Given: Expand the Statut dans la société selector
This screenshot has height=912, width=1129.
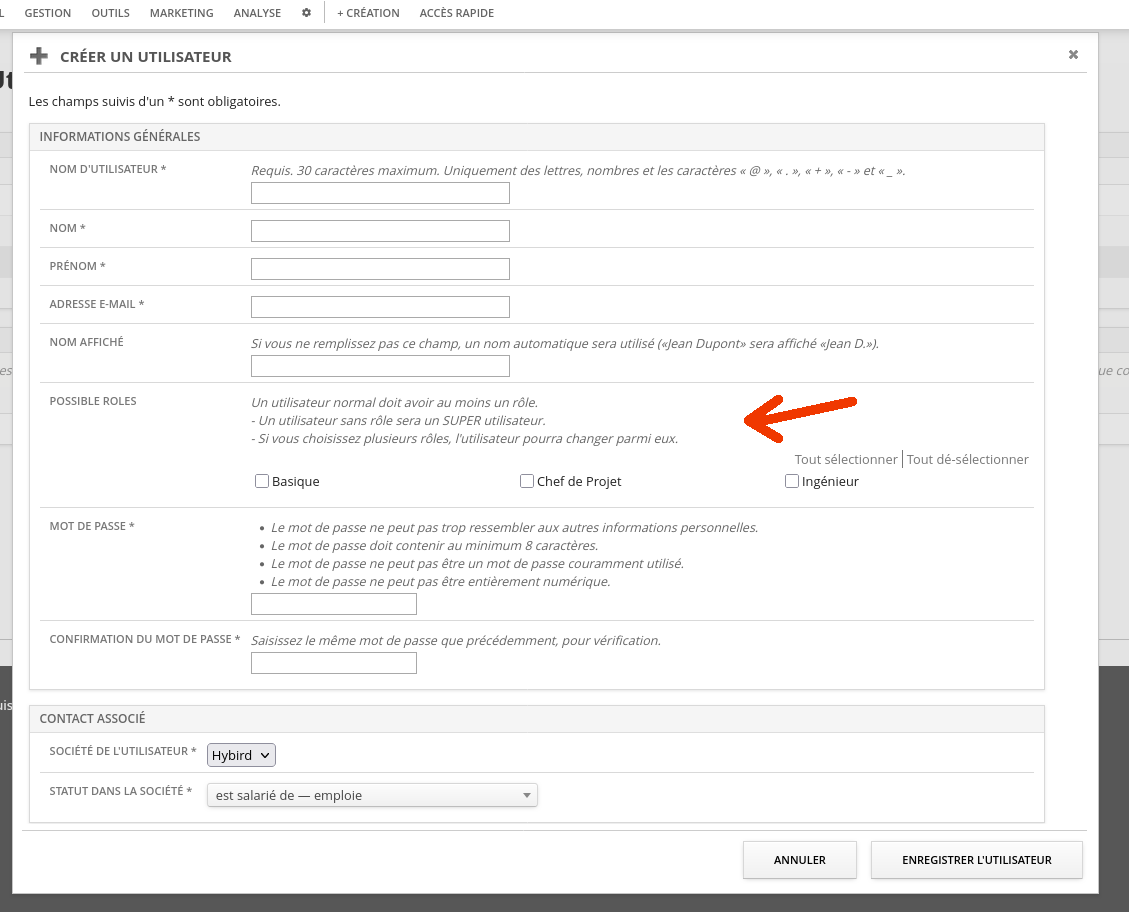Looking at the screenshot, I should click(x=372, y=795).
